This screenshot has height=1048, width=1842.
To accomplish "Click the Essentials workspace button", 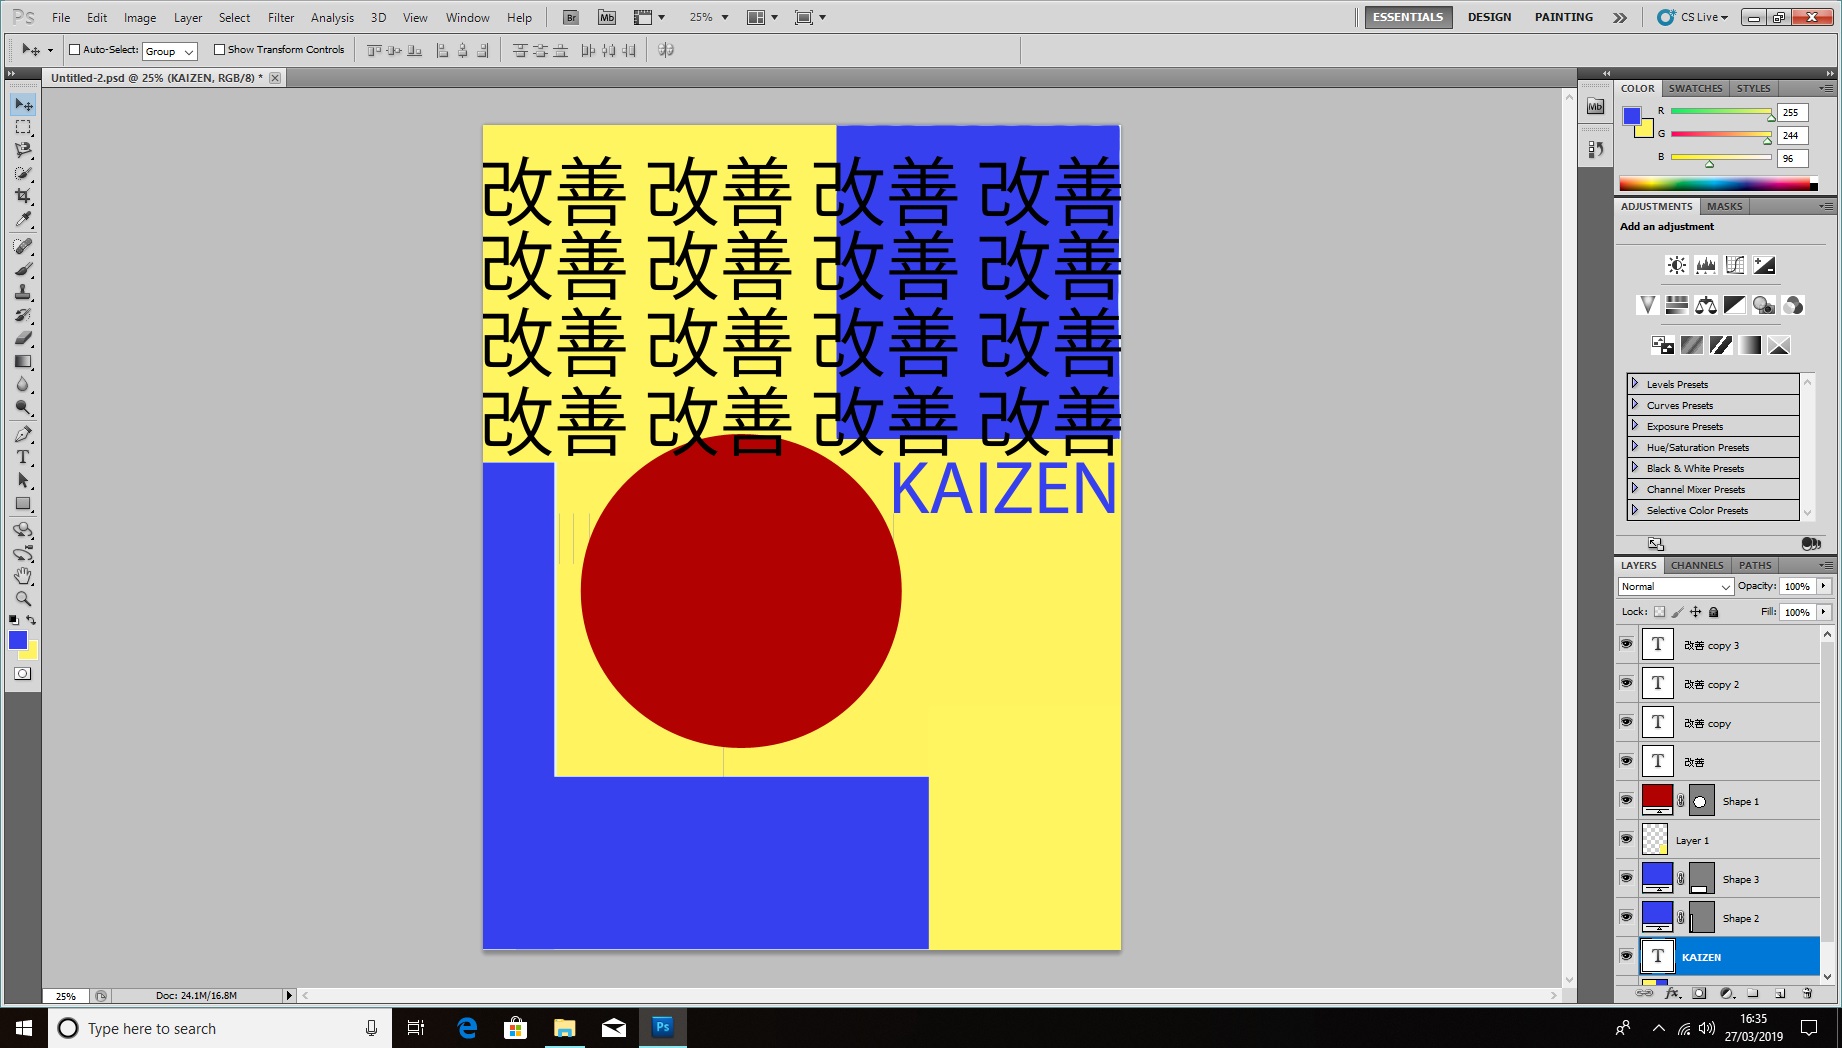I will pyautogui.click(x=1407, y=17).
